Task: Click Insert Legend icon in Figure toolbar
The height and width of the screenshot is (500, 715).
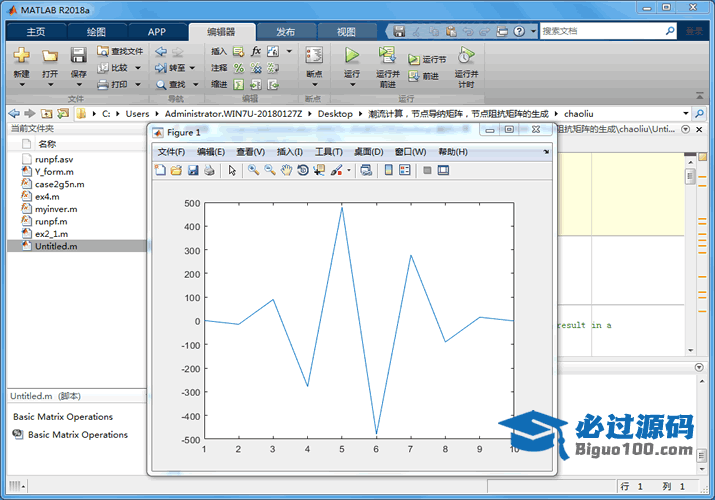Action: coord(405,170)
